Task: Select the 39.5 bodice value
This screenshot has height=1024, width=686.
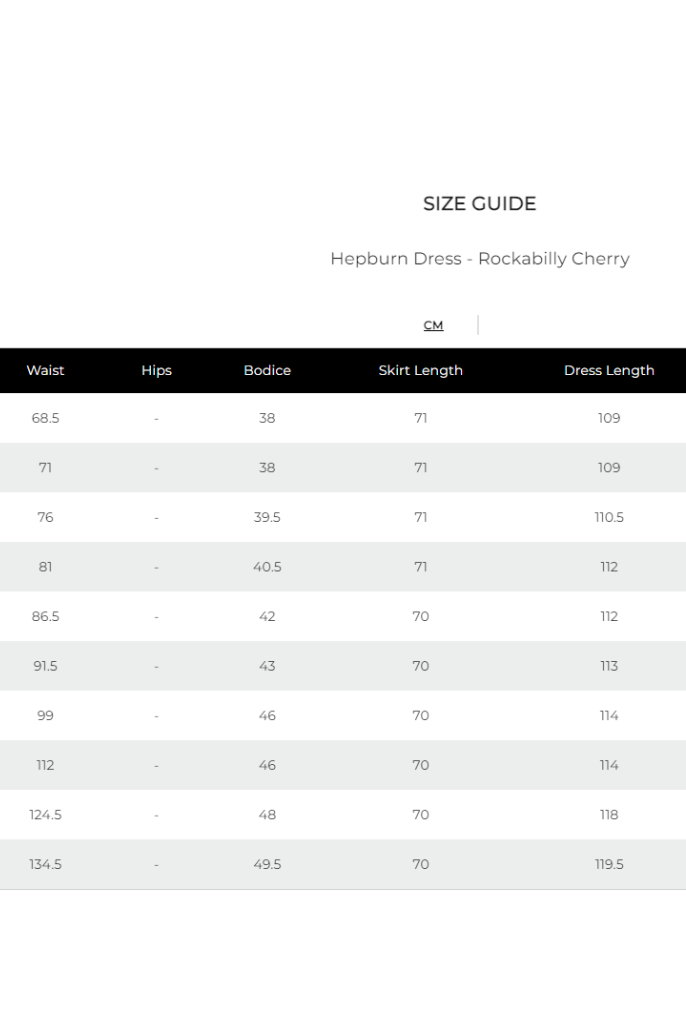Action: tap(267, 517)
